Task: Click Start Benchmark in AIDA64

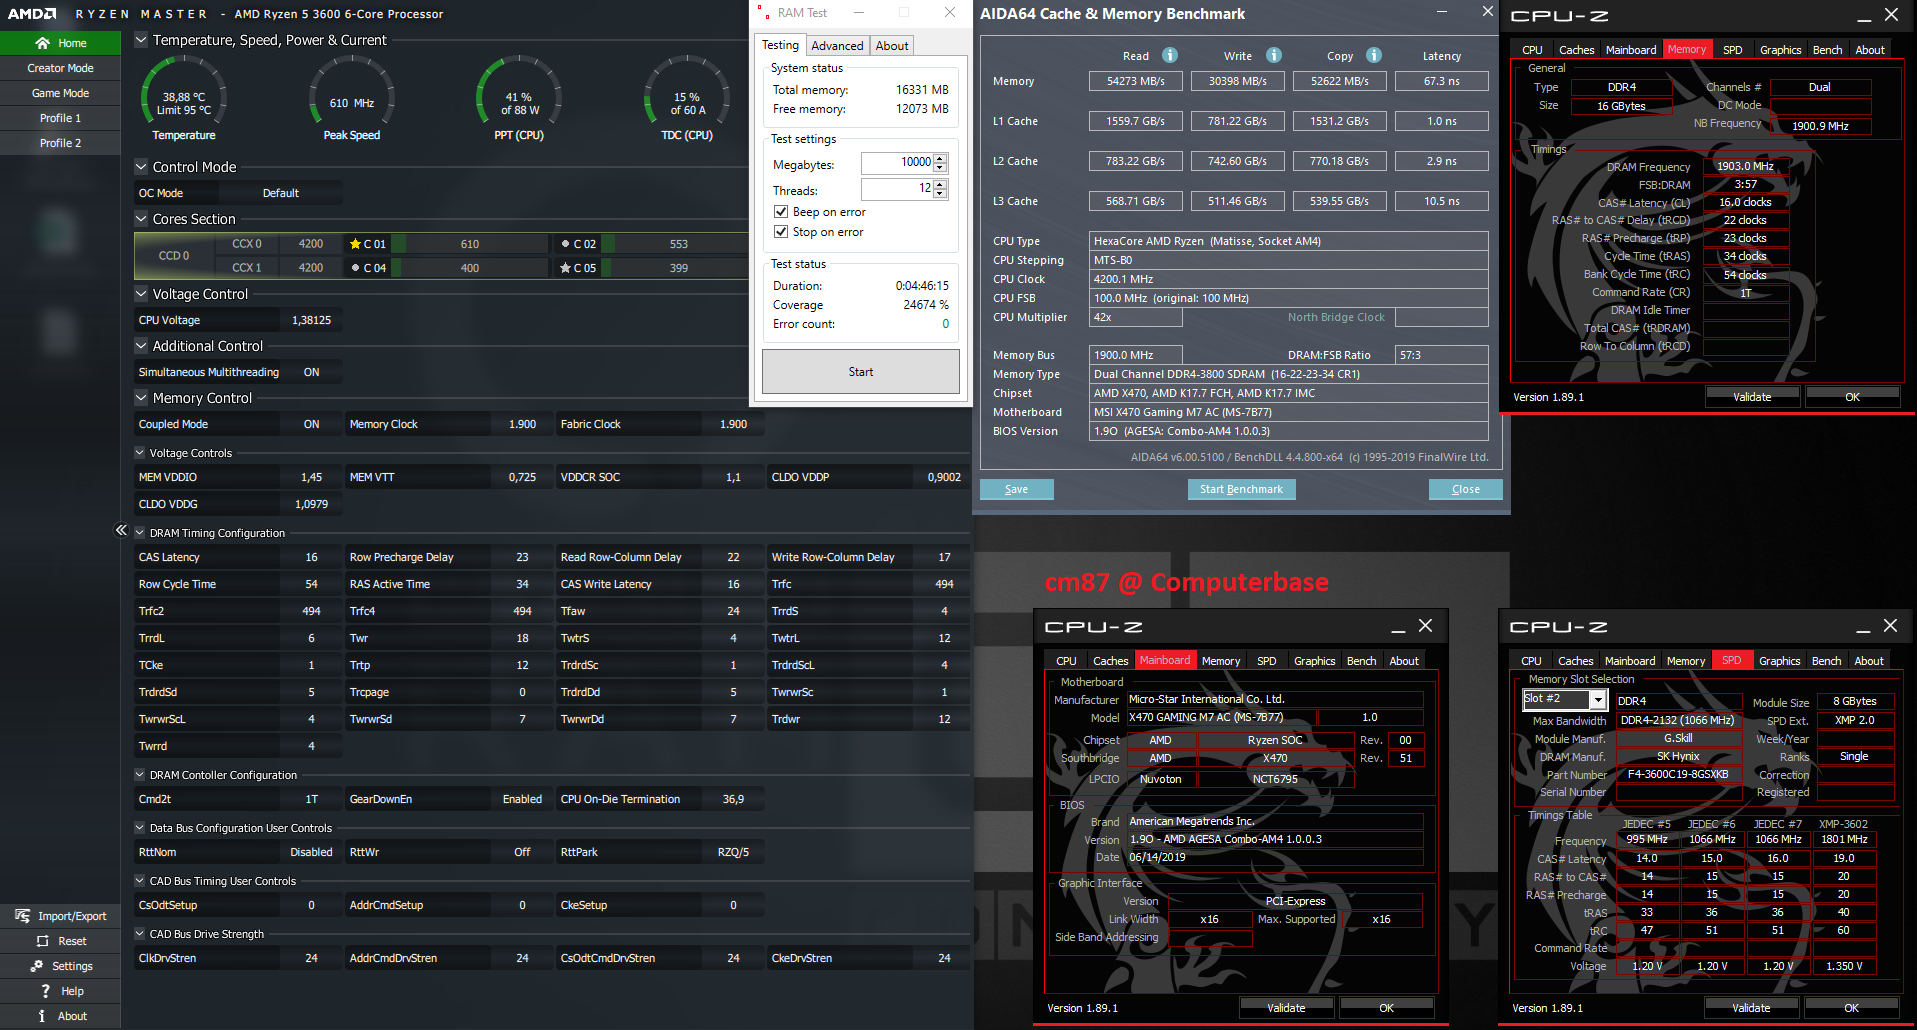Action: (1241, 489)
